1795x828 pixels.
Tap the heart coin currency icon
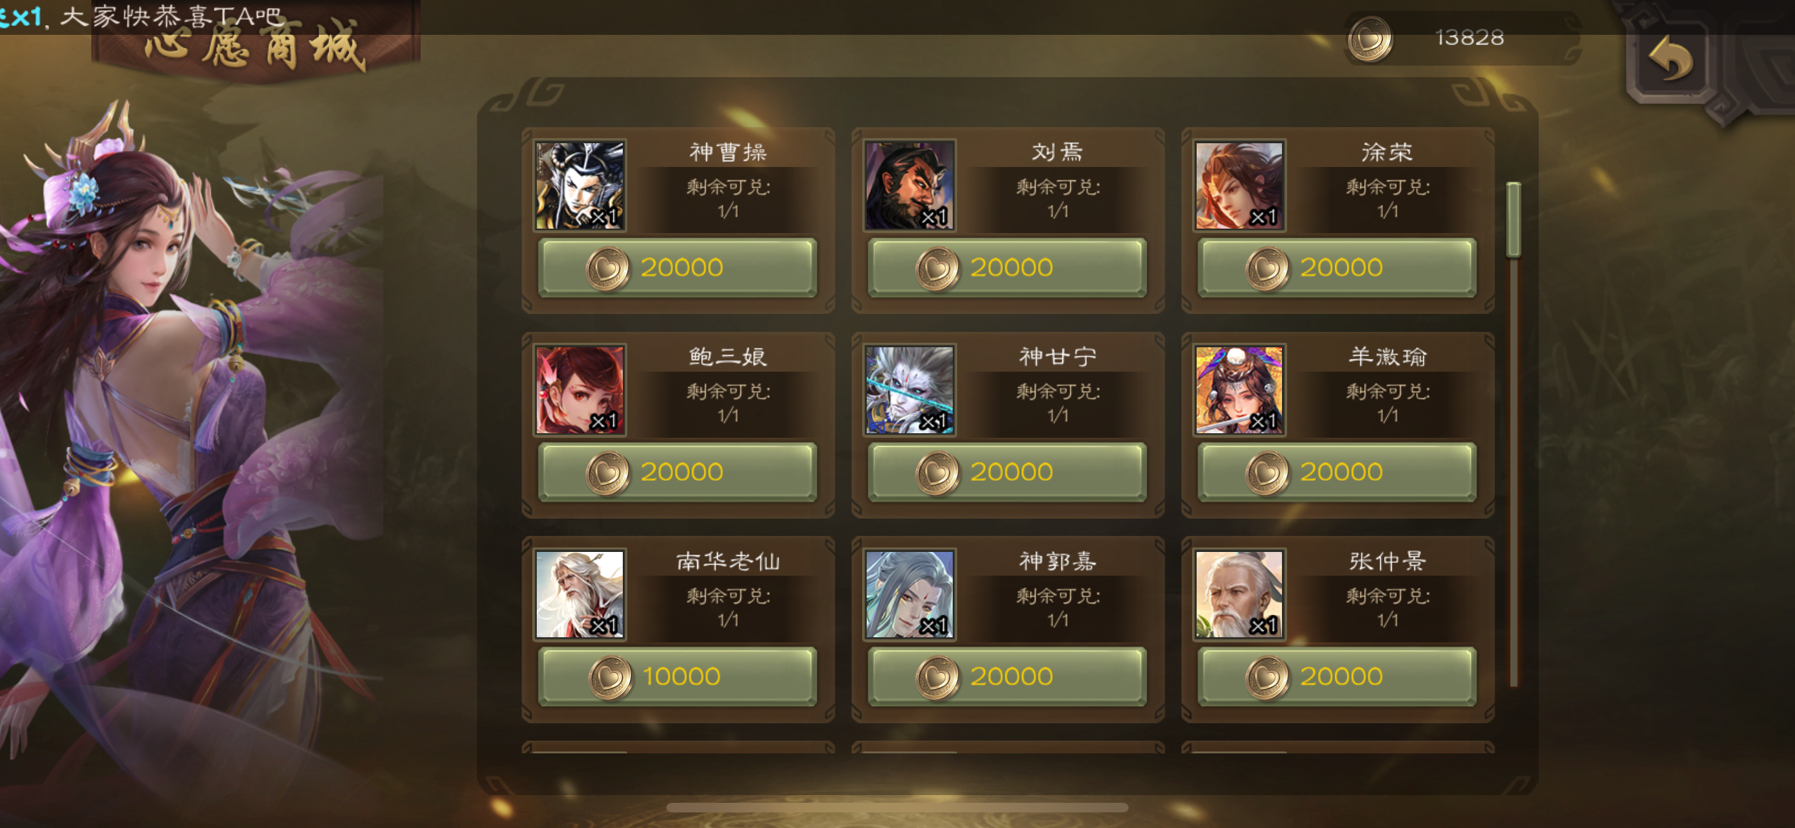click(x=1370, y=40)
